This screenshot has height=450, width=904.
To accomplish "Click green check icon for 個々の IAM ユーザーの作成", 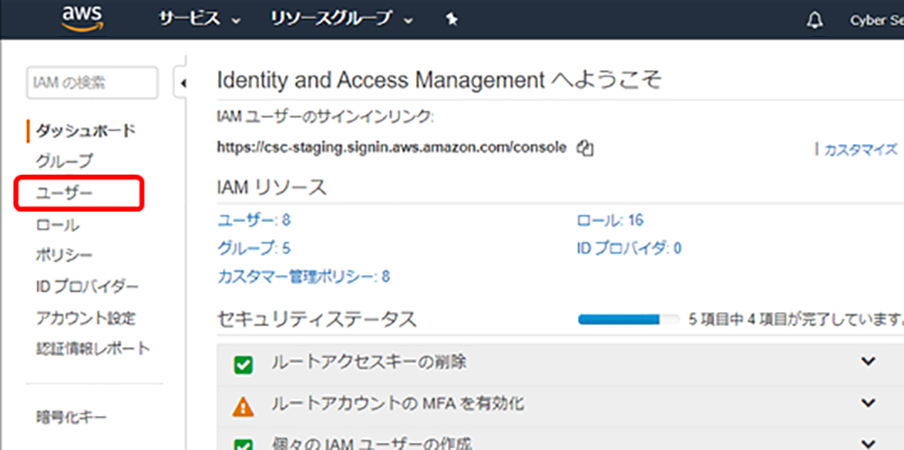I will (x=242, y=443).
